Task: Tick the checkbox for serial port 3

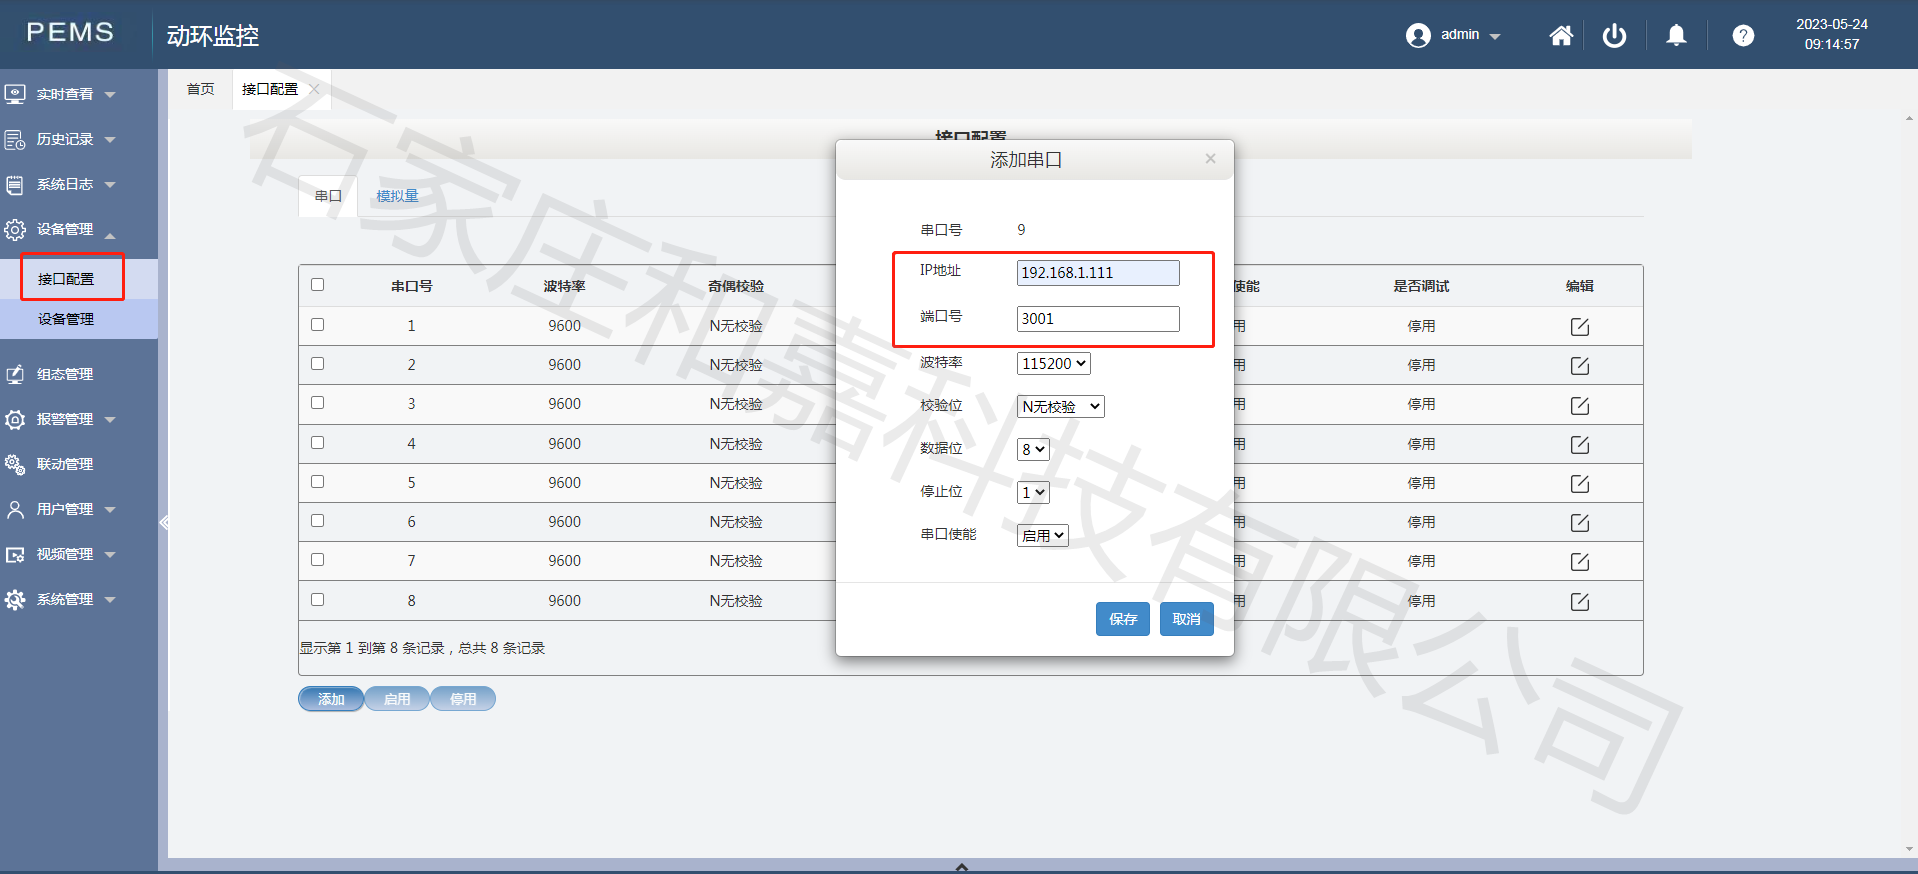Action: click(x=318, y=403)
